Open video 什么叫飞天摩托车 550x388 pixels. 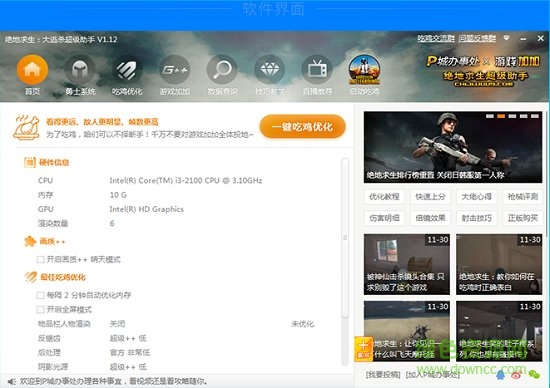pos(407,331)
